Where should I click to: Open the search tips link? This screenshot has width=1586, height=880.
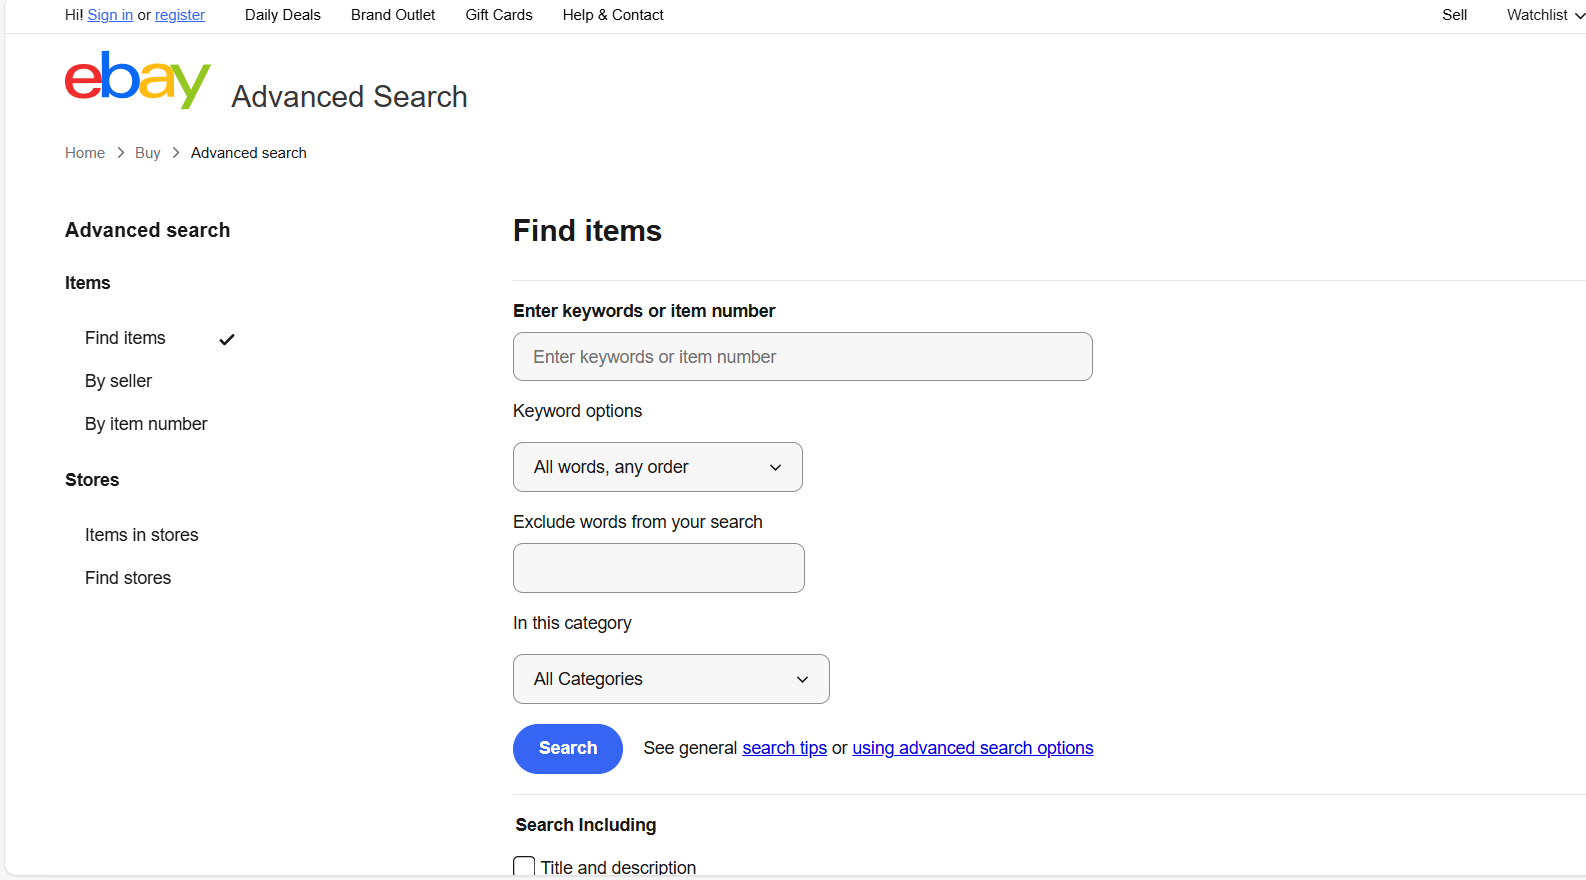784,748
